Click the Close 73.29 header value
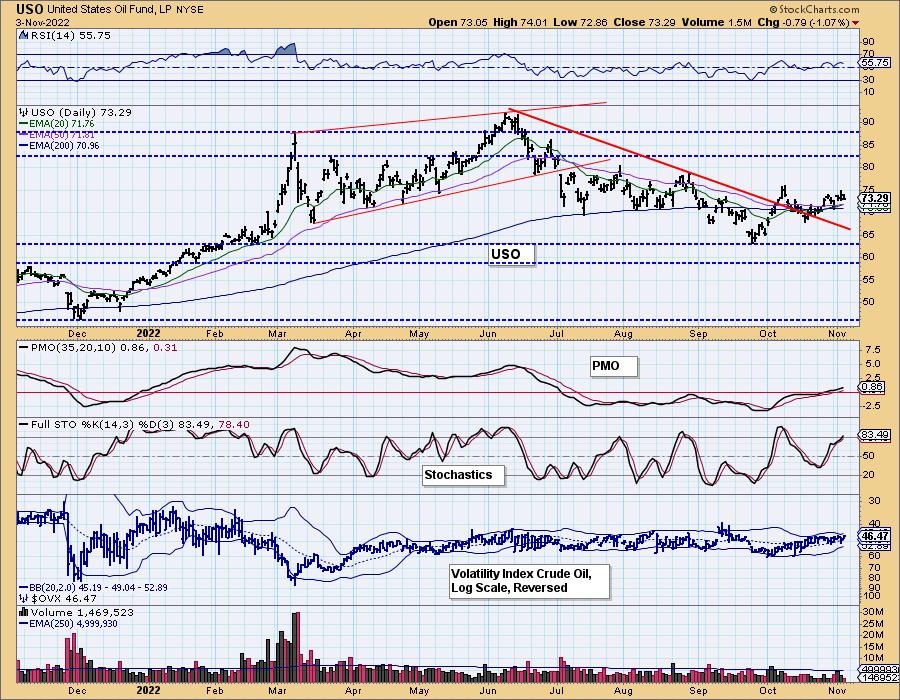900x700 pixels. coord(645,22)
